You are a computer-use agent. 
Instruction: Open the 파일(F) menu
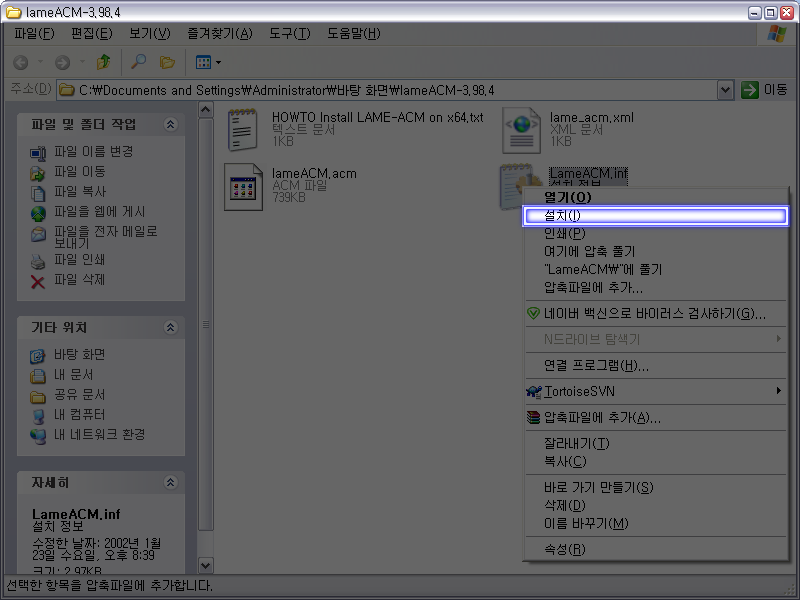click(x=34, y=34)
